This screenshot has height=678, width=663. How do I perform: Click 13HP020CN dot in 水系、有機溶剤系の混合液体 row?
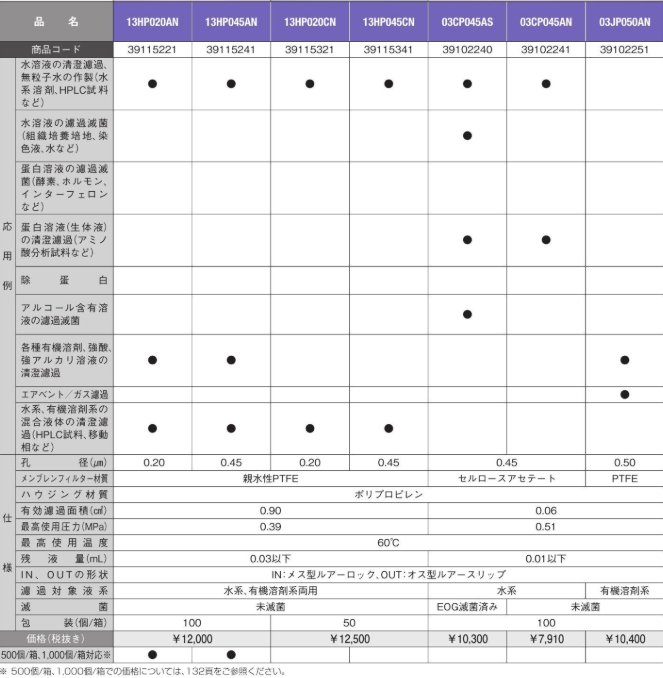pos(310,428)
